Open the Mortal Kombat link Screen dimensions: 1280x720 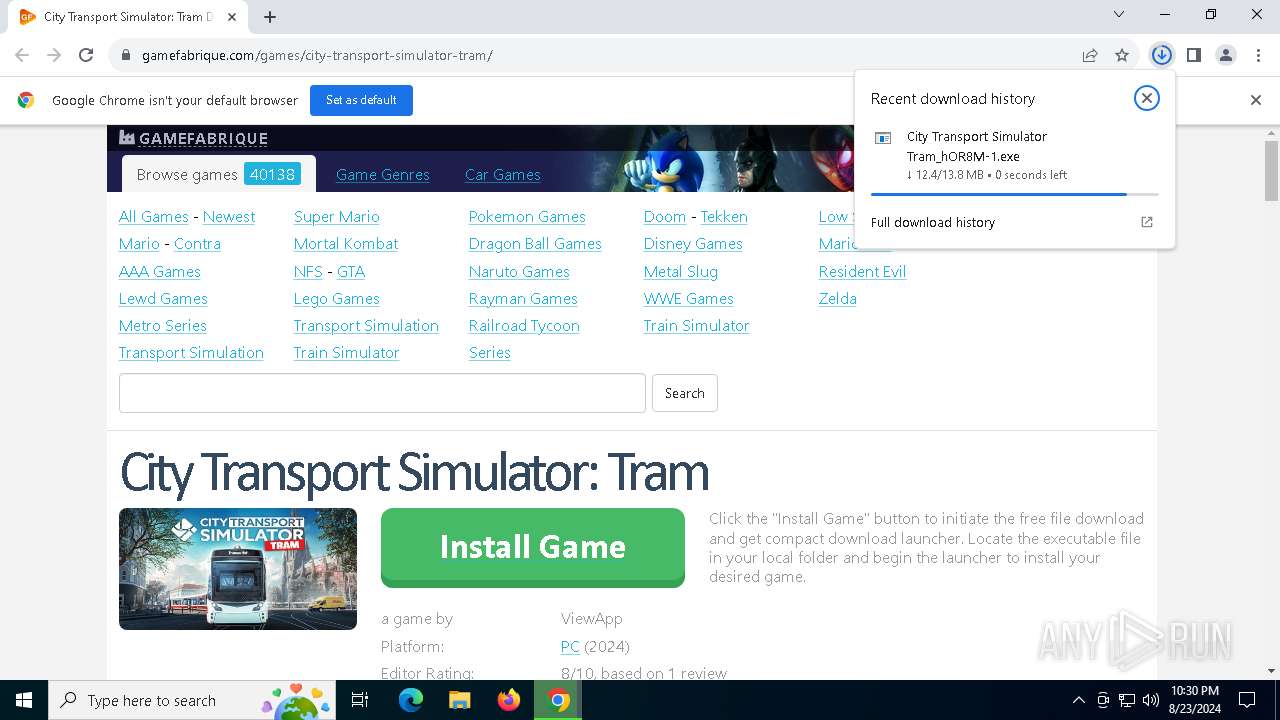click(346, 243)
